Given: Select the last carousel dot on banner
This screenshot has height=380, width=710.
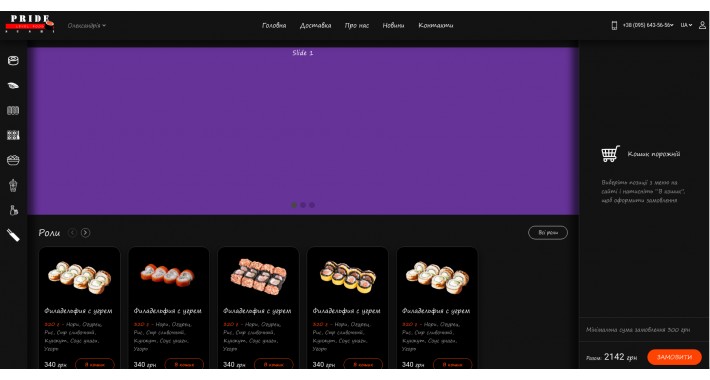Looking at the screenshot, I should 312,205.
